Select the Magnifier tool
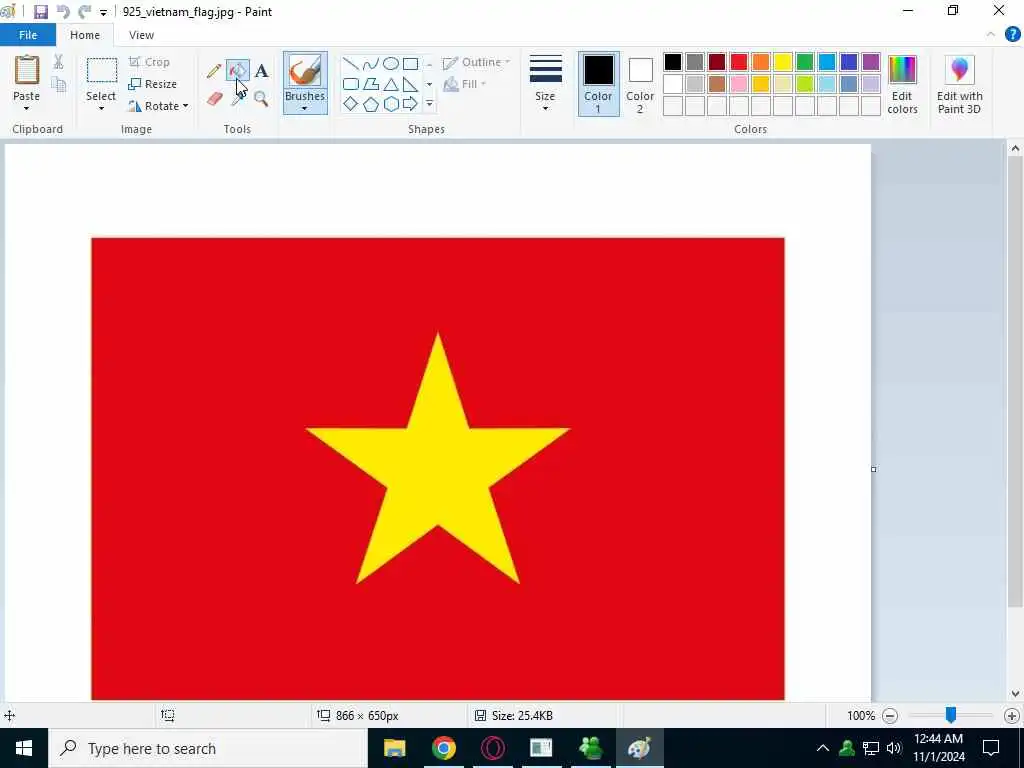 [261, 99]
